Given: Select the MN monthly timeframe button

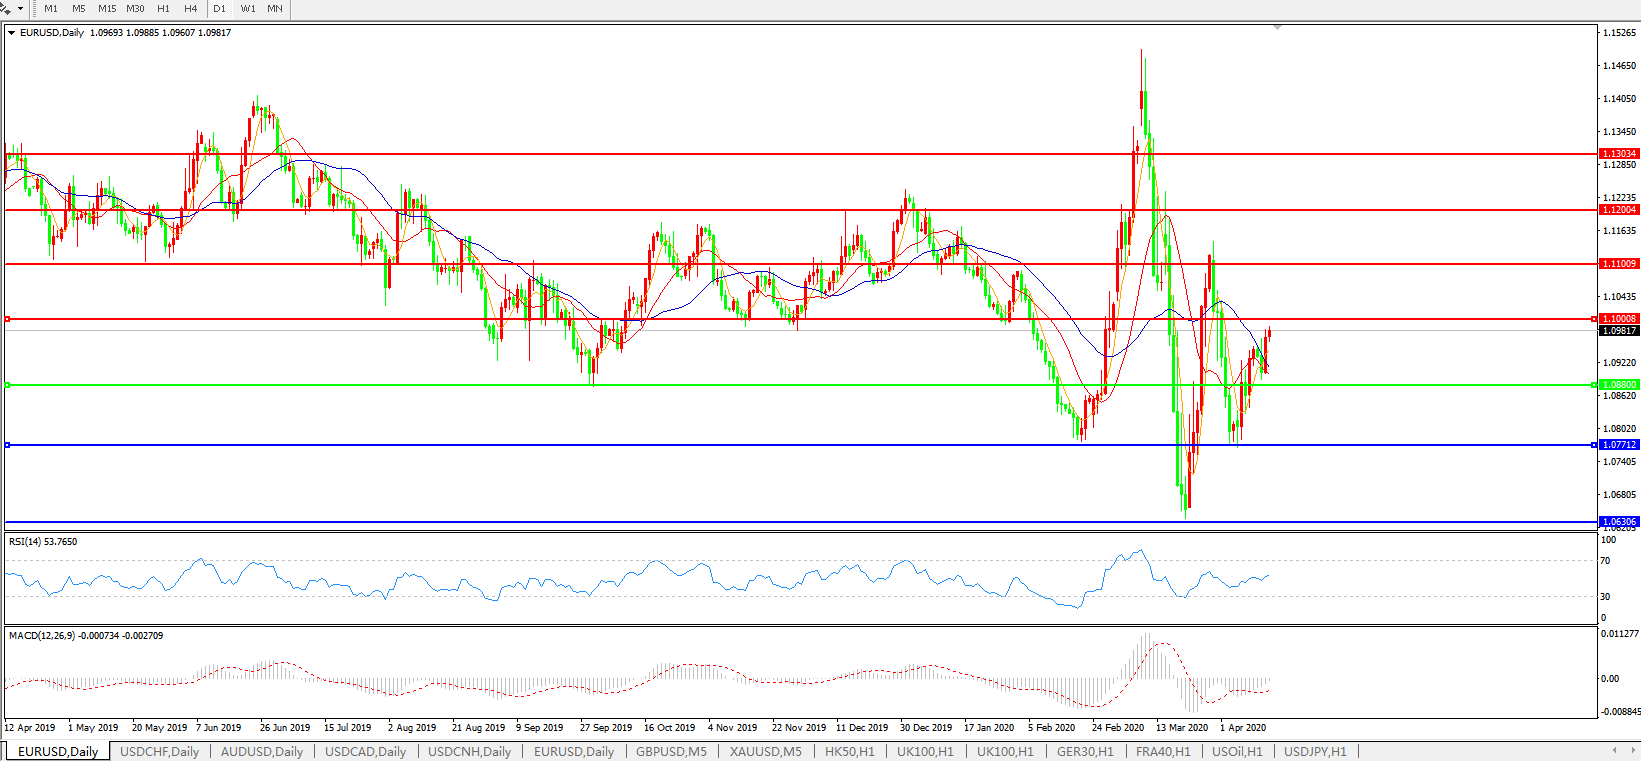Looking at the screenshot, I should tap(275, 8).
